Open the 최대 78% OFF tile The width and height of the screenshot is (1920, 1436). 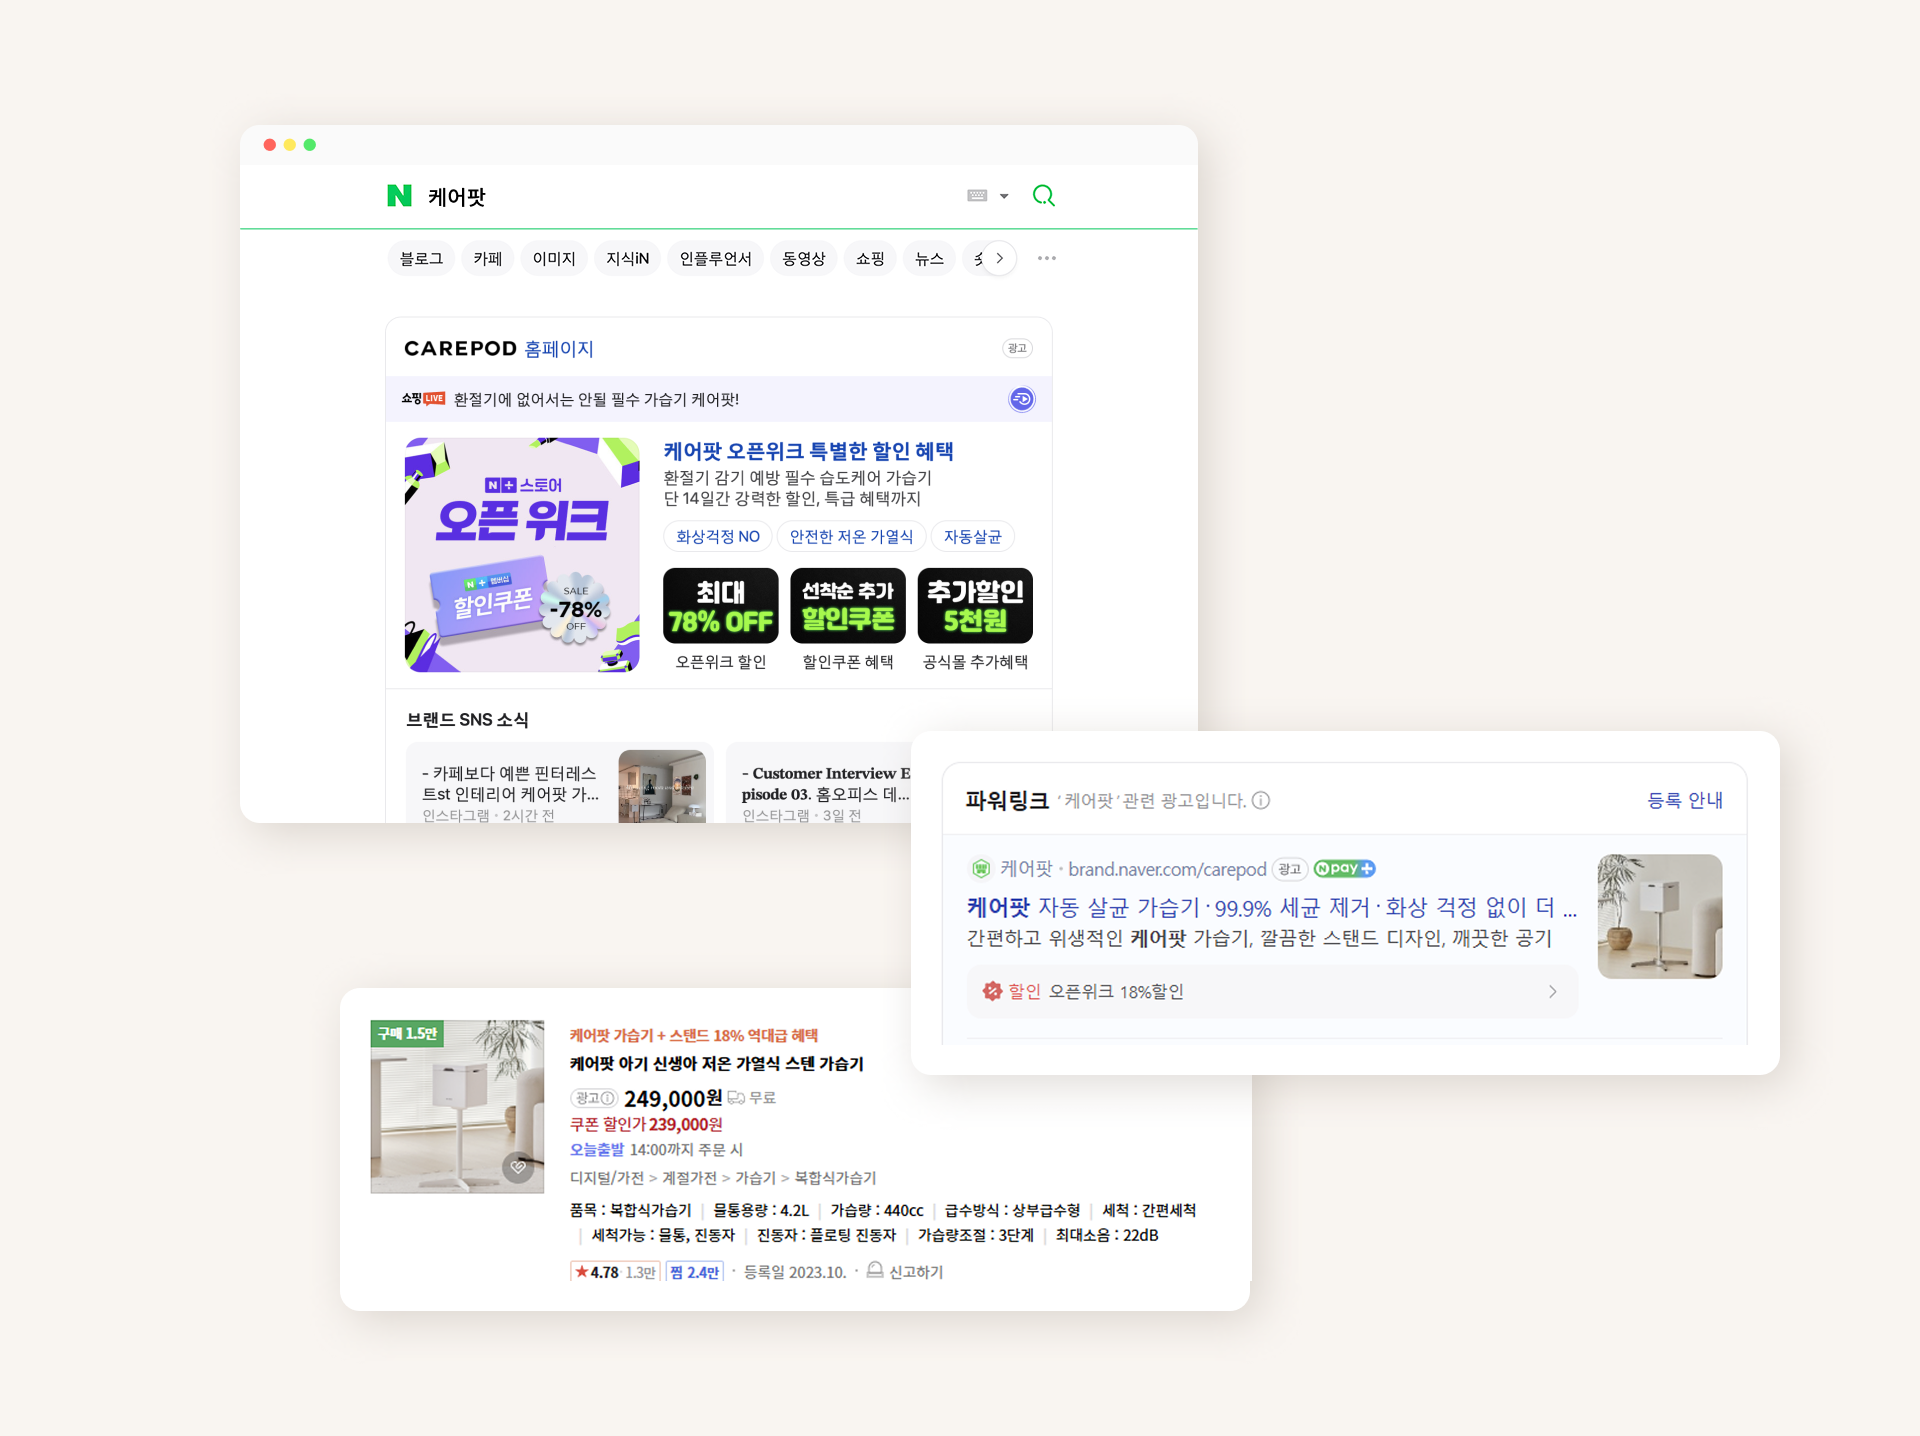tap(721, 606)
